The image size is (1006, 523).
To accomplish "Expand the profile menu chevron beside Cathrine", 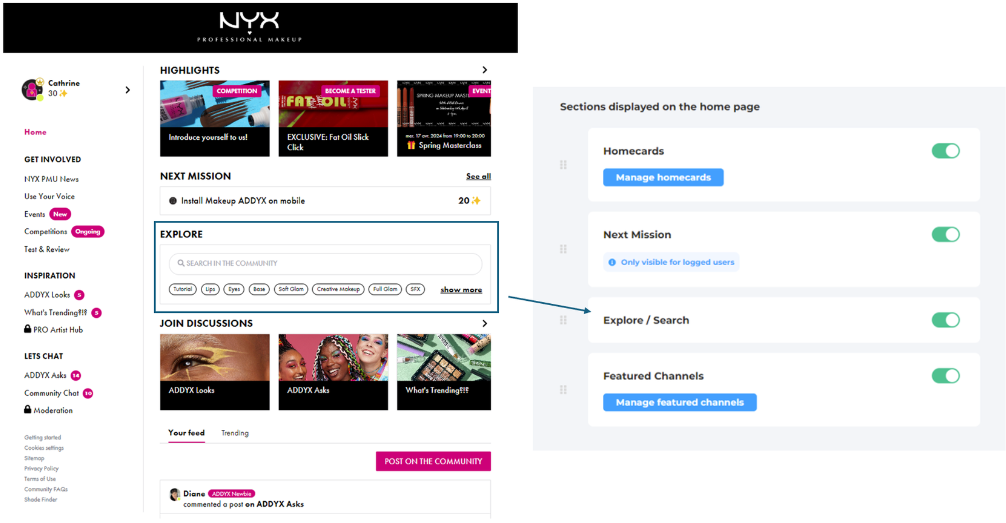I will [128, 90].
